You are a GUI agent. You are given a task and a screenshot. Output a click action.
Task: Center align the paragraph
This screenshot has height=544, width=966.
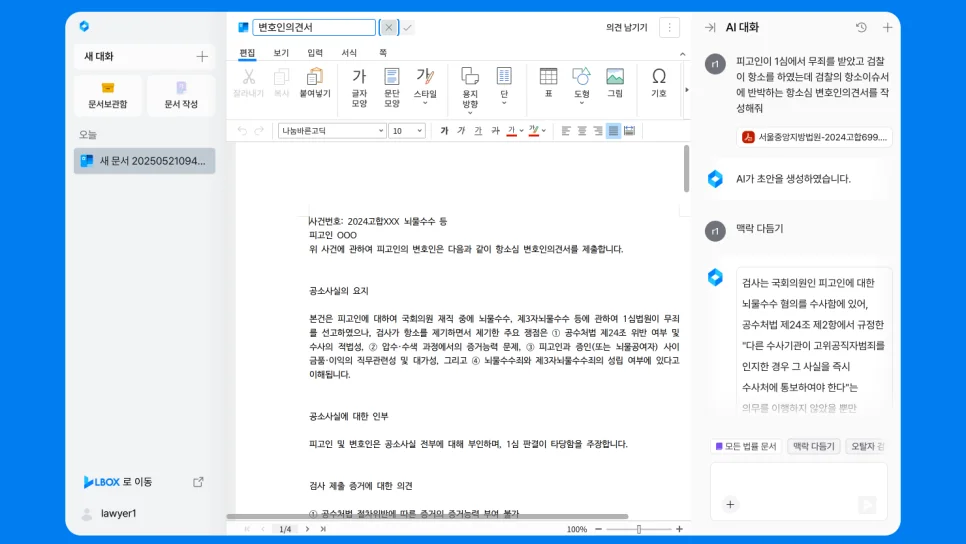point(582,131)
